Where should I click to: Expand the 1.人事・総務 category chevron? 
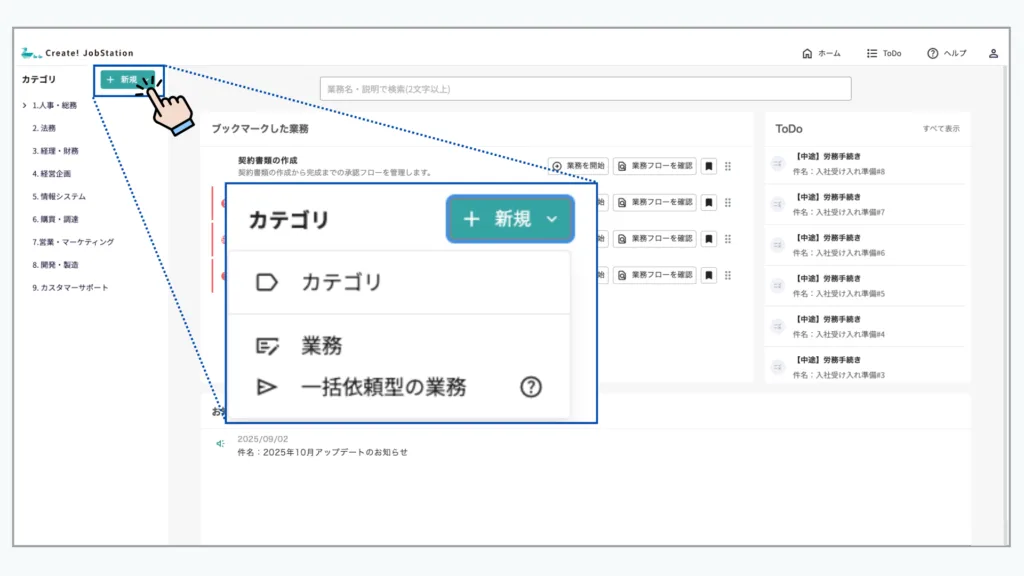24,105
